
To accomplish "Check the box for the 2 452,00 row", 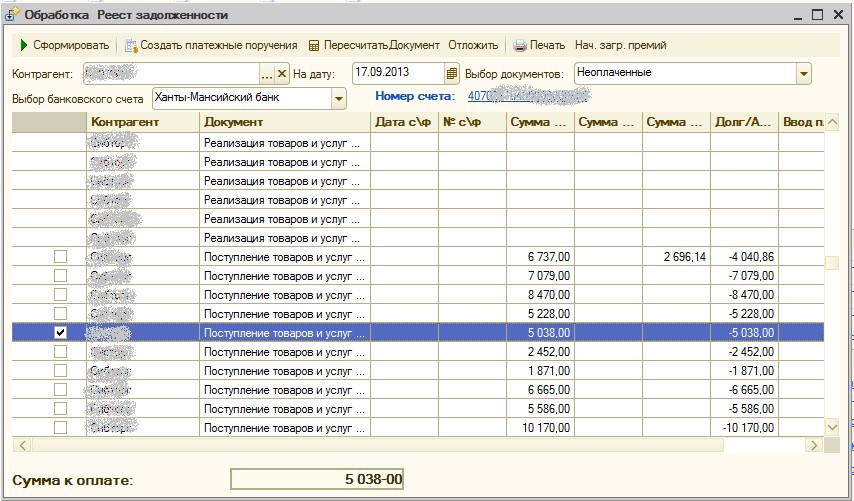I will 60,351.
